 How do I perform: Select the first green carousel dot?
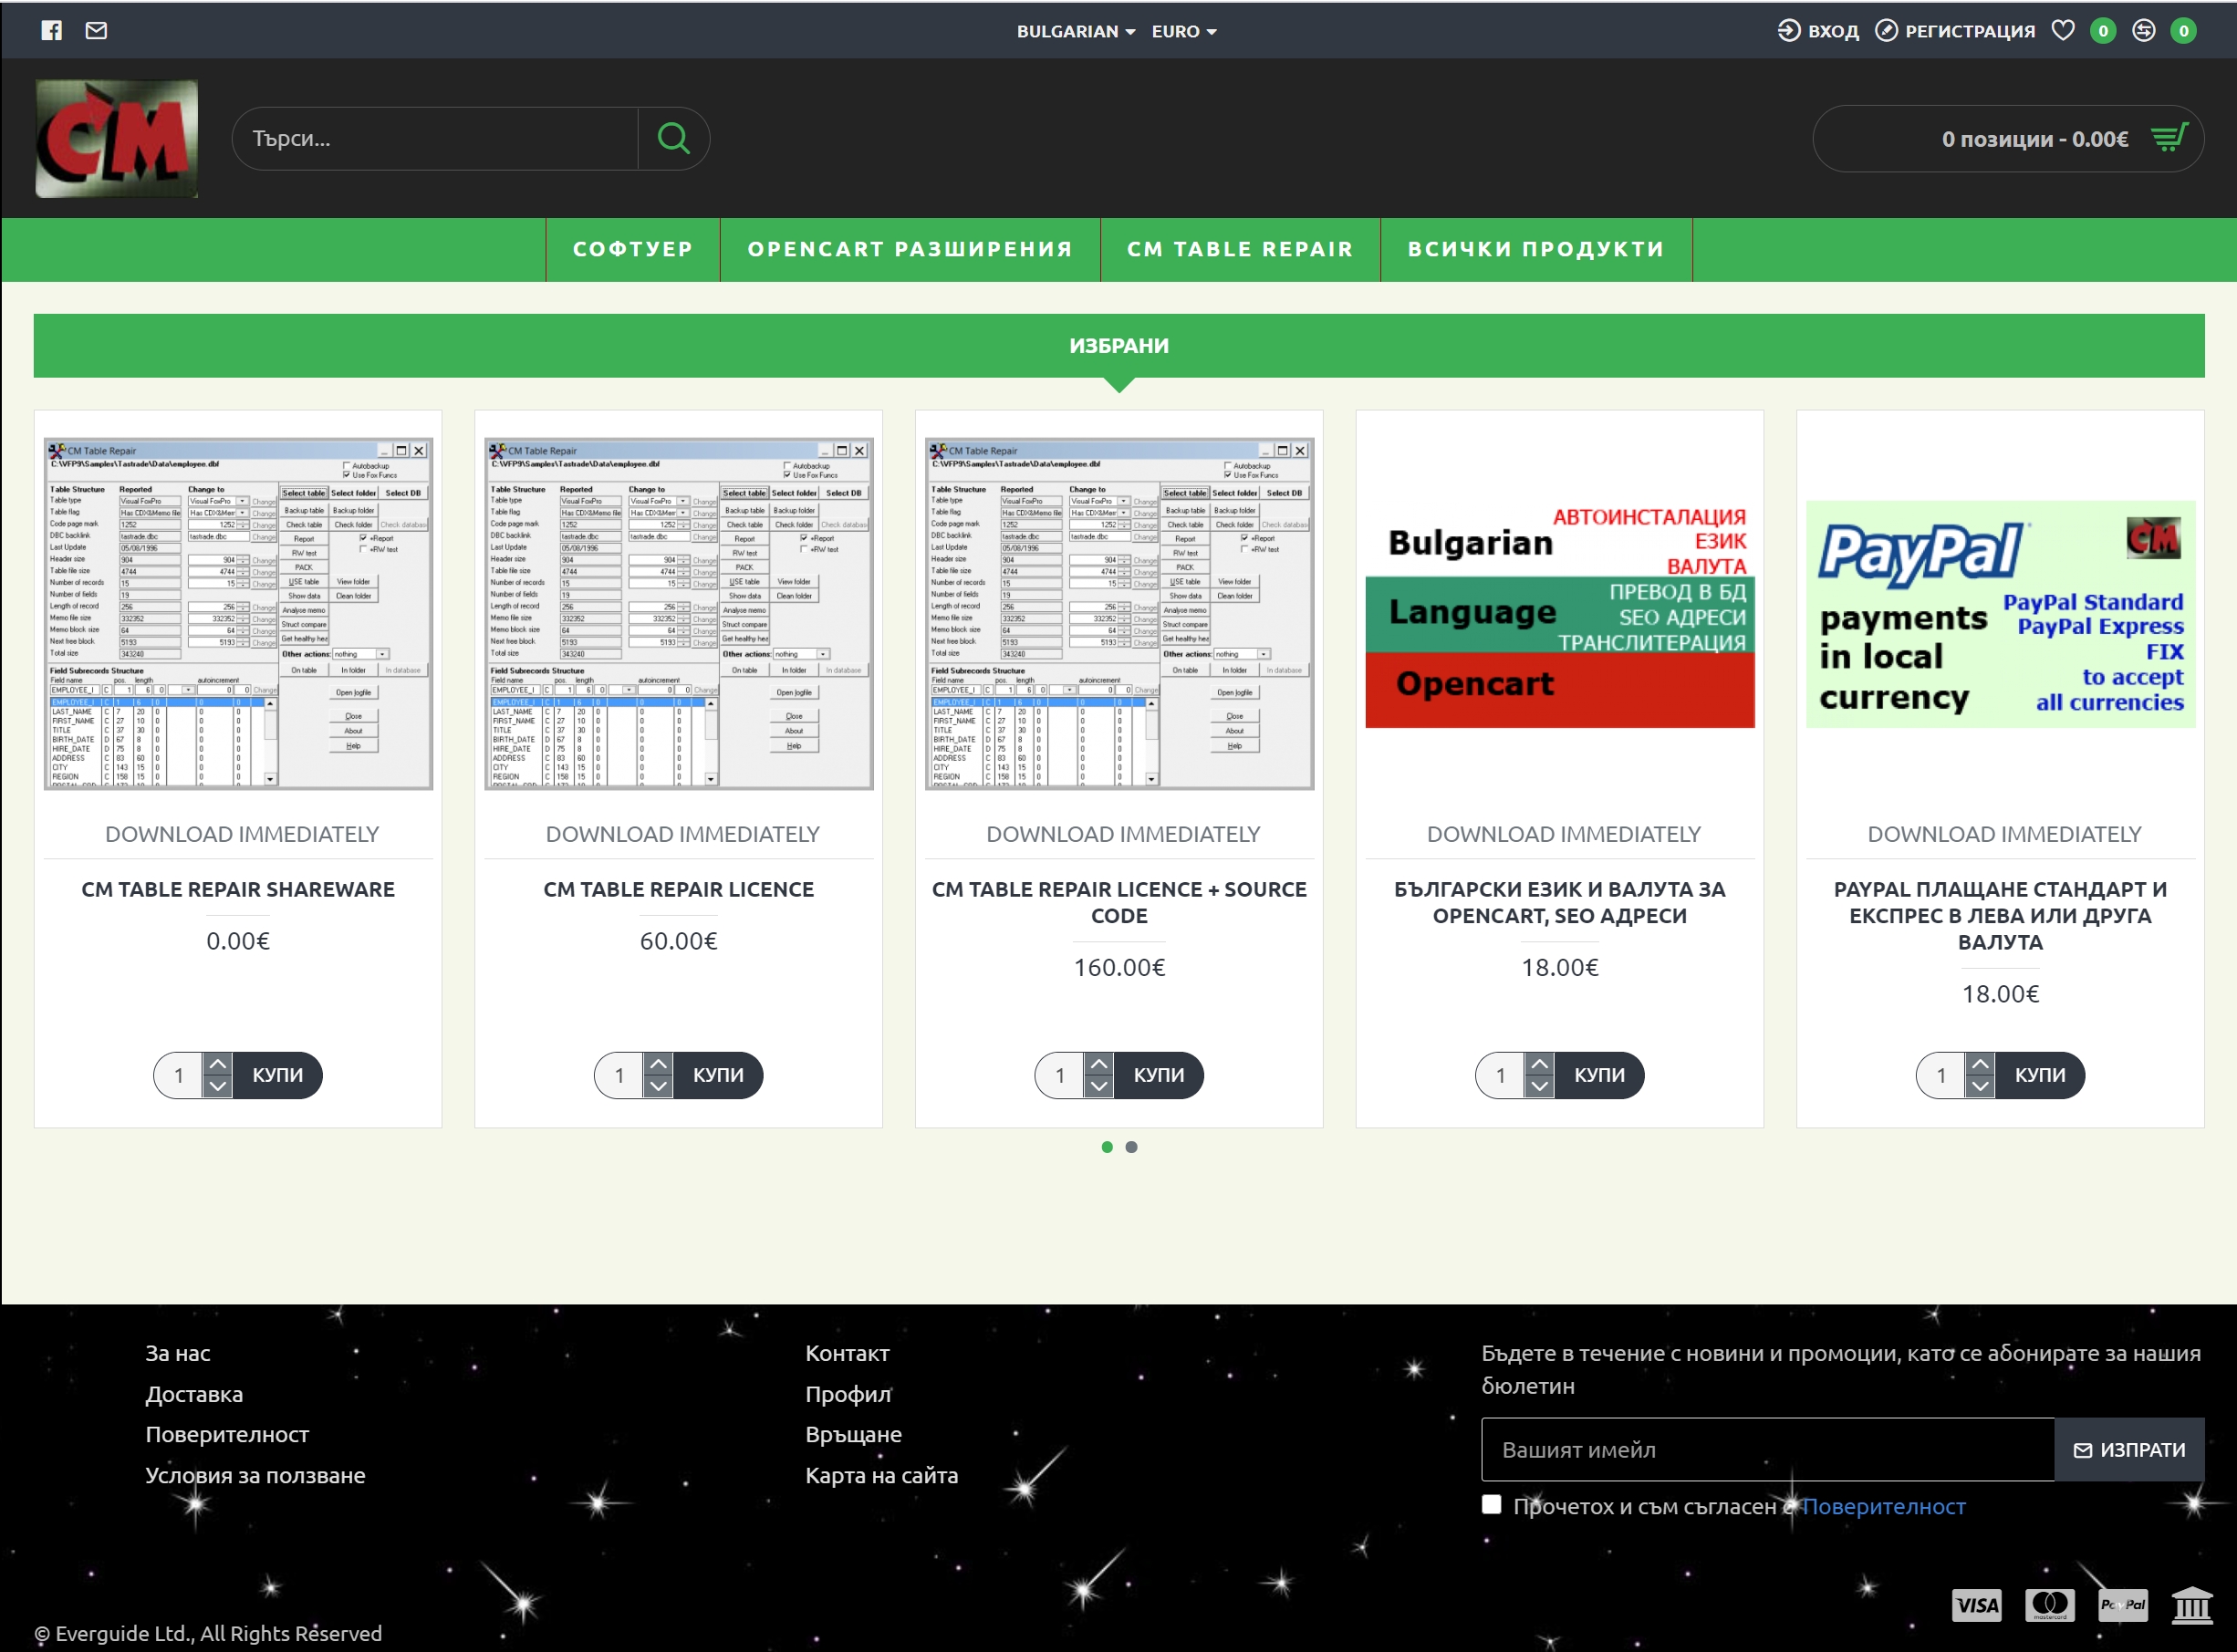(1107, 1147)
